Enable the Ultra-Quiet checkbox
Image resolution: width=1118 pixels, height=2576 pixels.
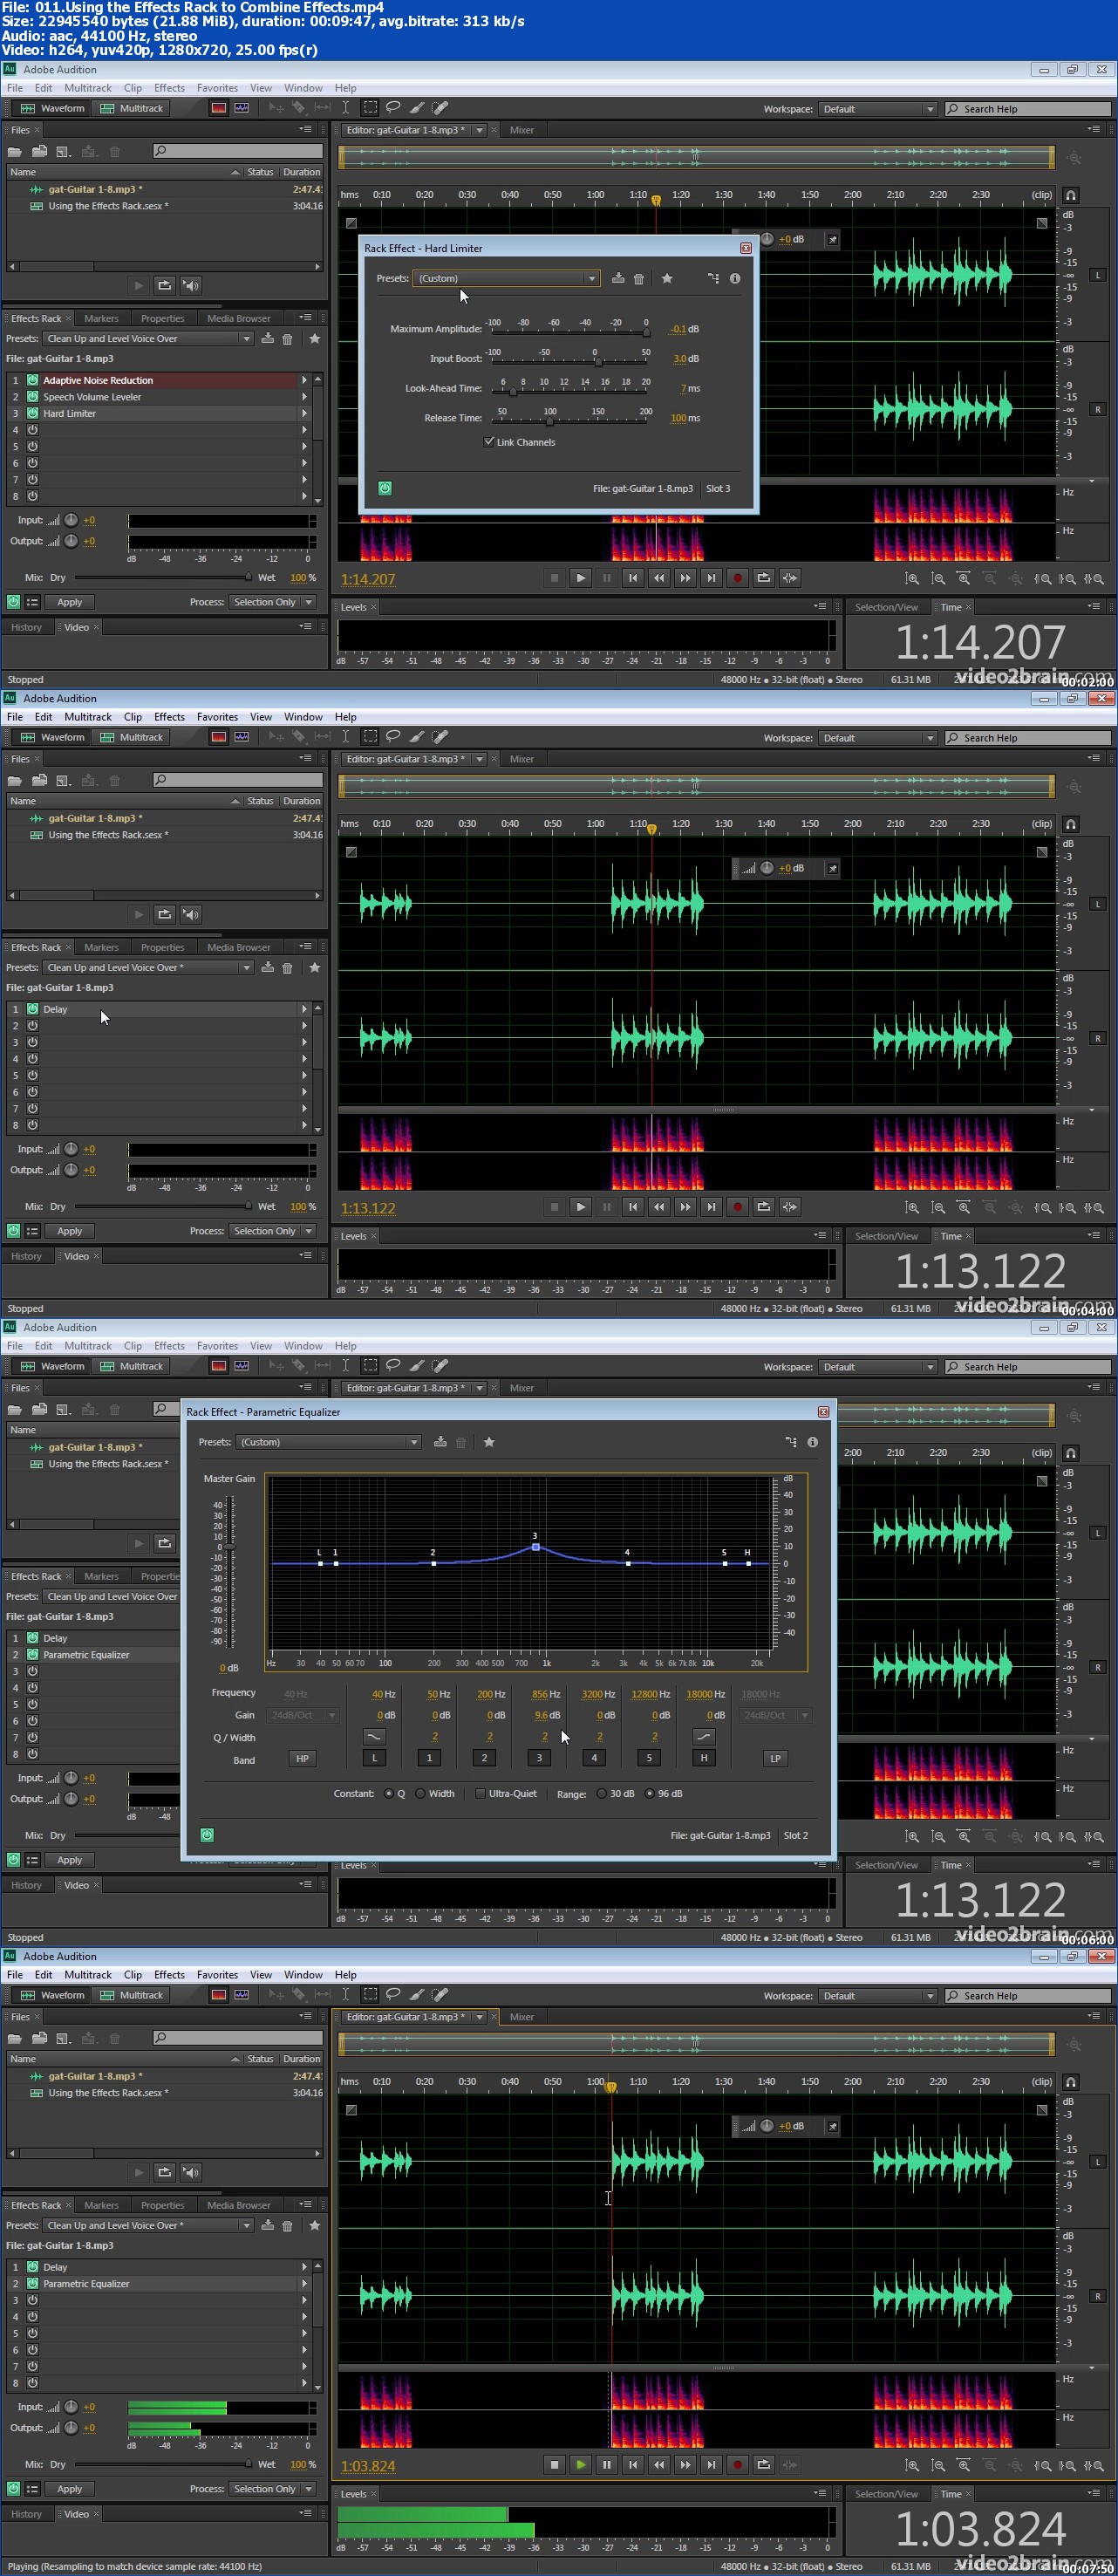pos(480,1793)
